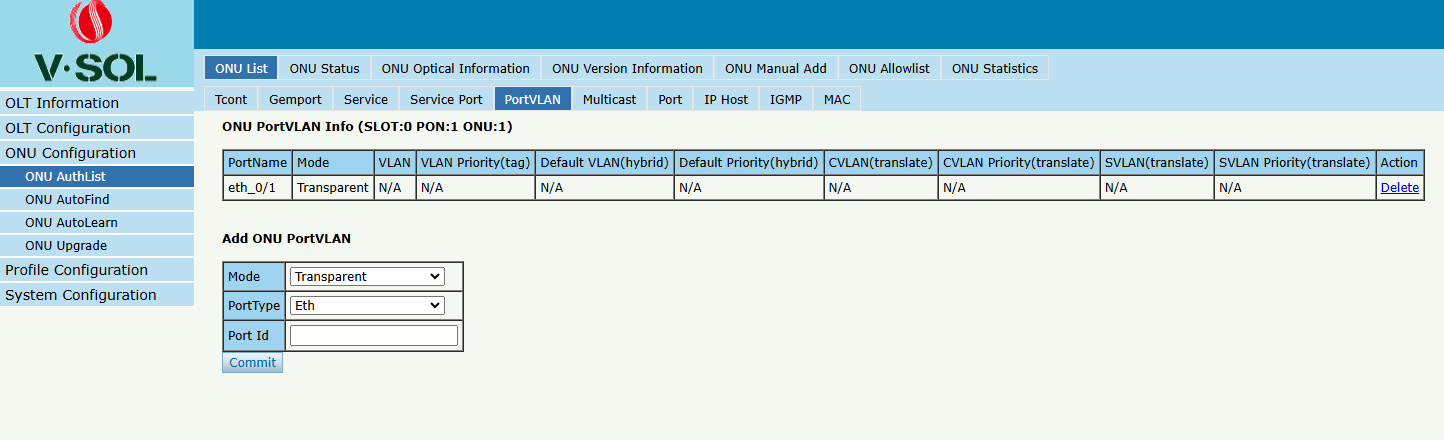Open the Gemport sub-tab
Image resolution: width=1444 pixels, height=440 pixels.
click(296, 99)
